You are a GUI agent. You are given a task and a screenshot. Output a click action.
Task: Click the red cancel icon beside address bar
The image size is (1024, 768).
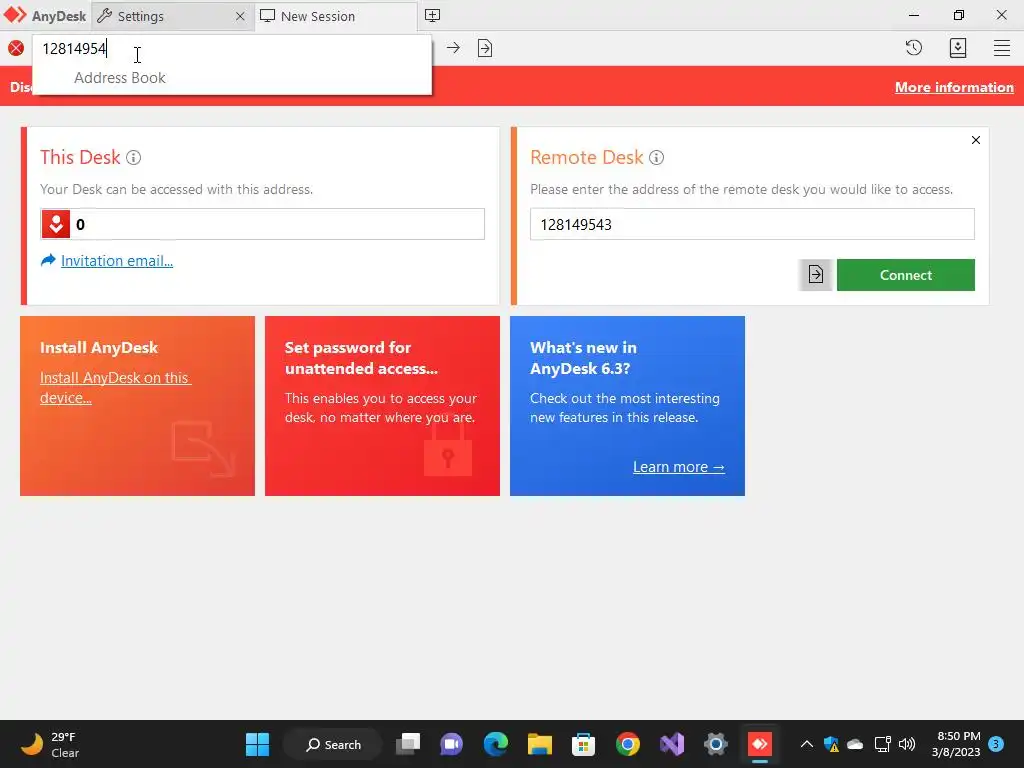(x=16, y=48)
